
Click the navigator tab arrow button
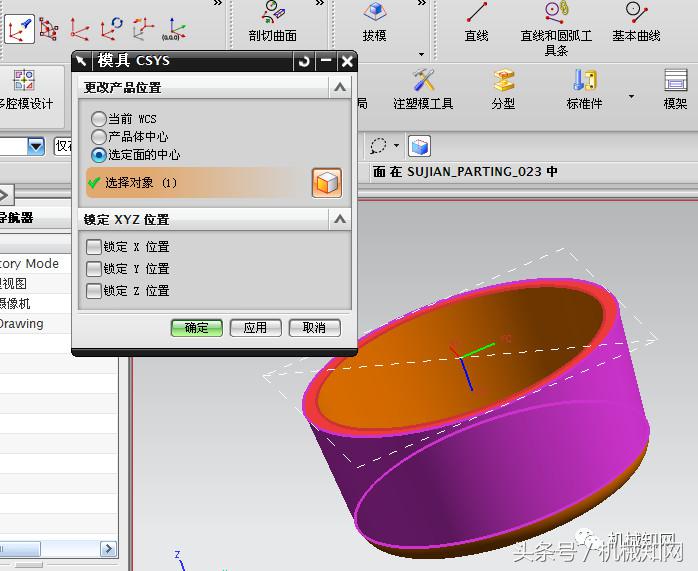tap(7, 195)
